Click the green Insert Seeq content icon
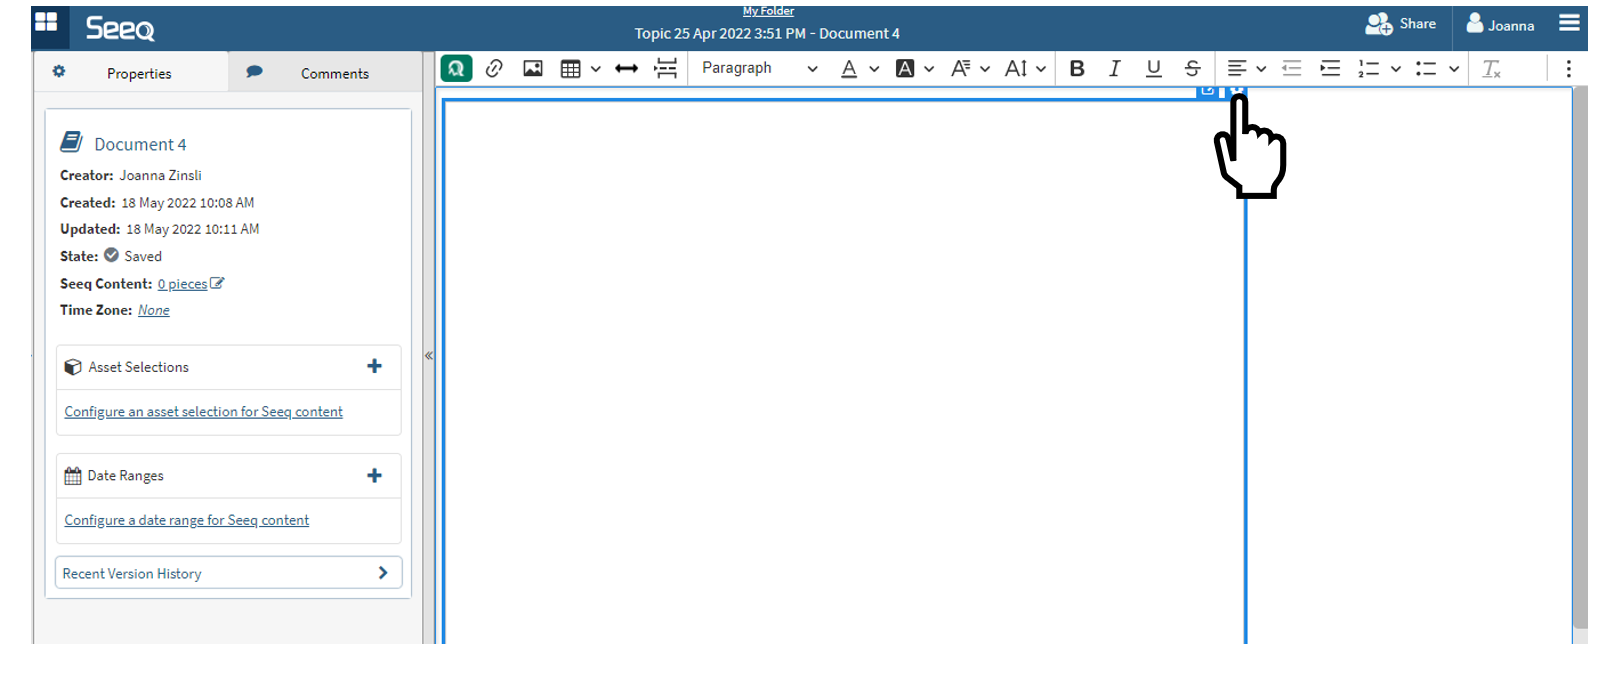 click(456, 68)
